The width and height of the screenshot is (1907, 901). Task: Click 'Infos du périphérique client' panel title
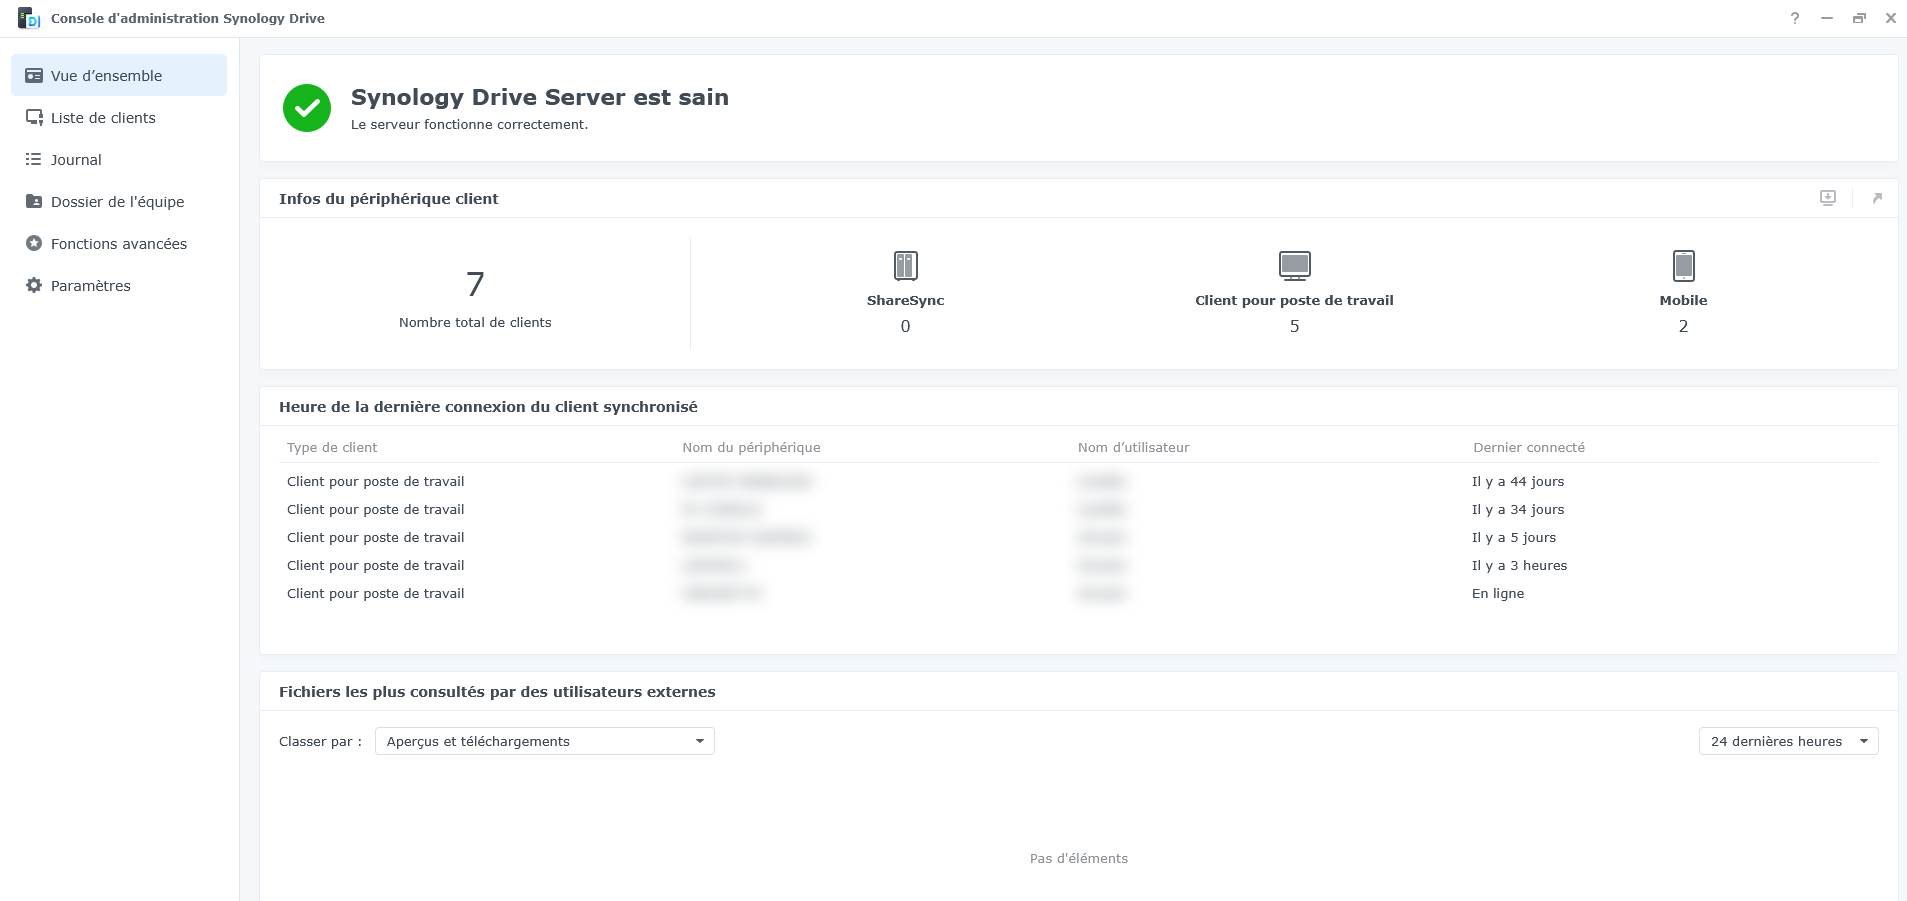(389, 198)
